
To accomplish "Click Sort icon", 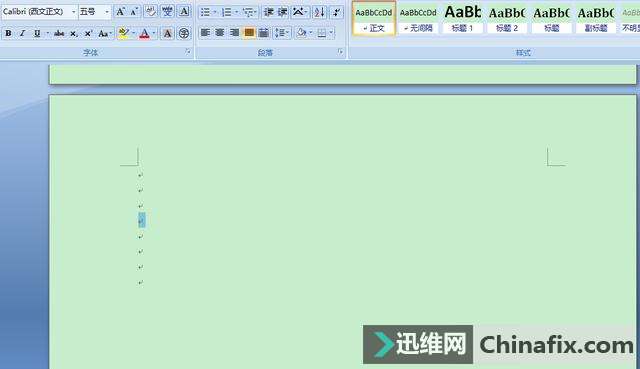I will pos(320,12).
